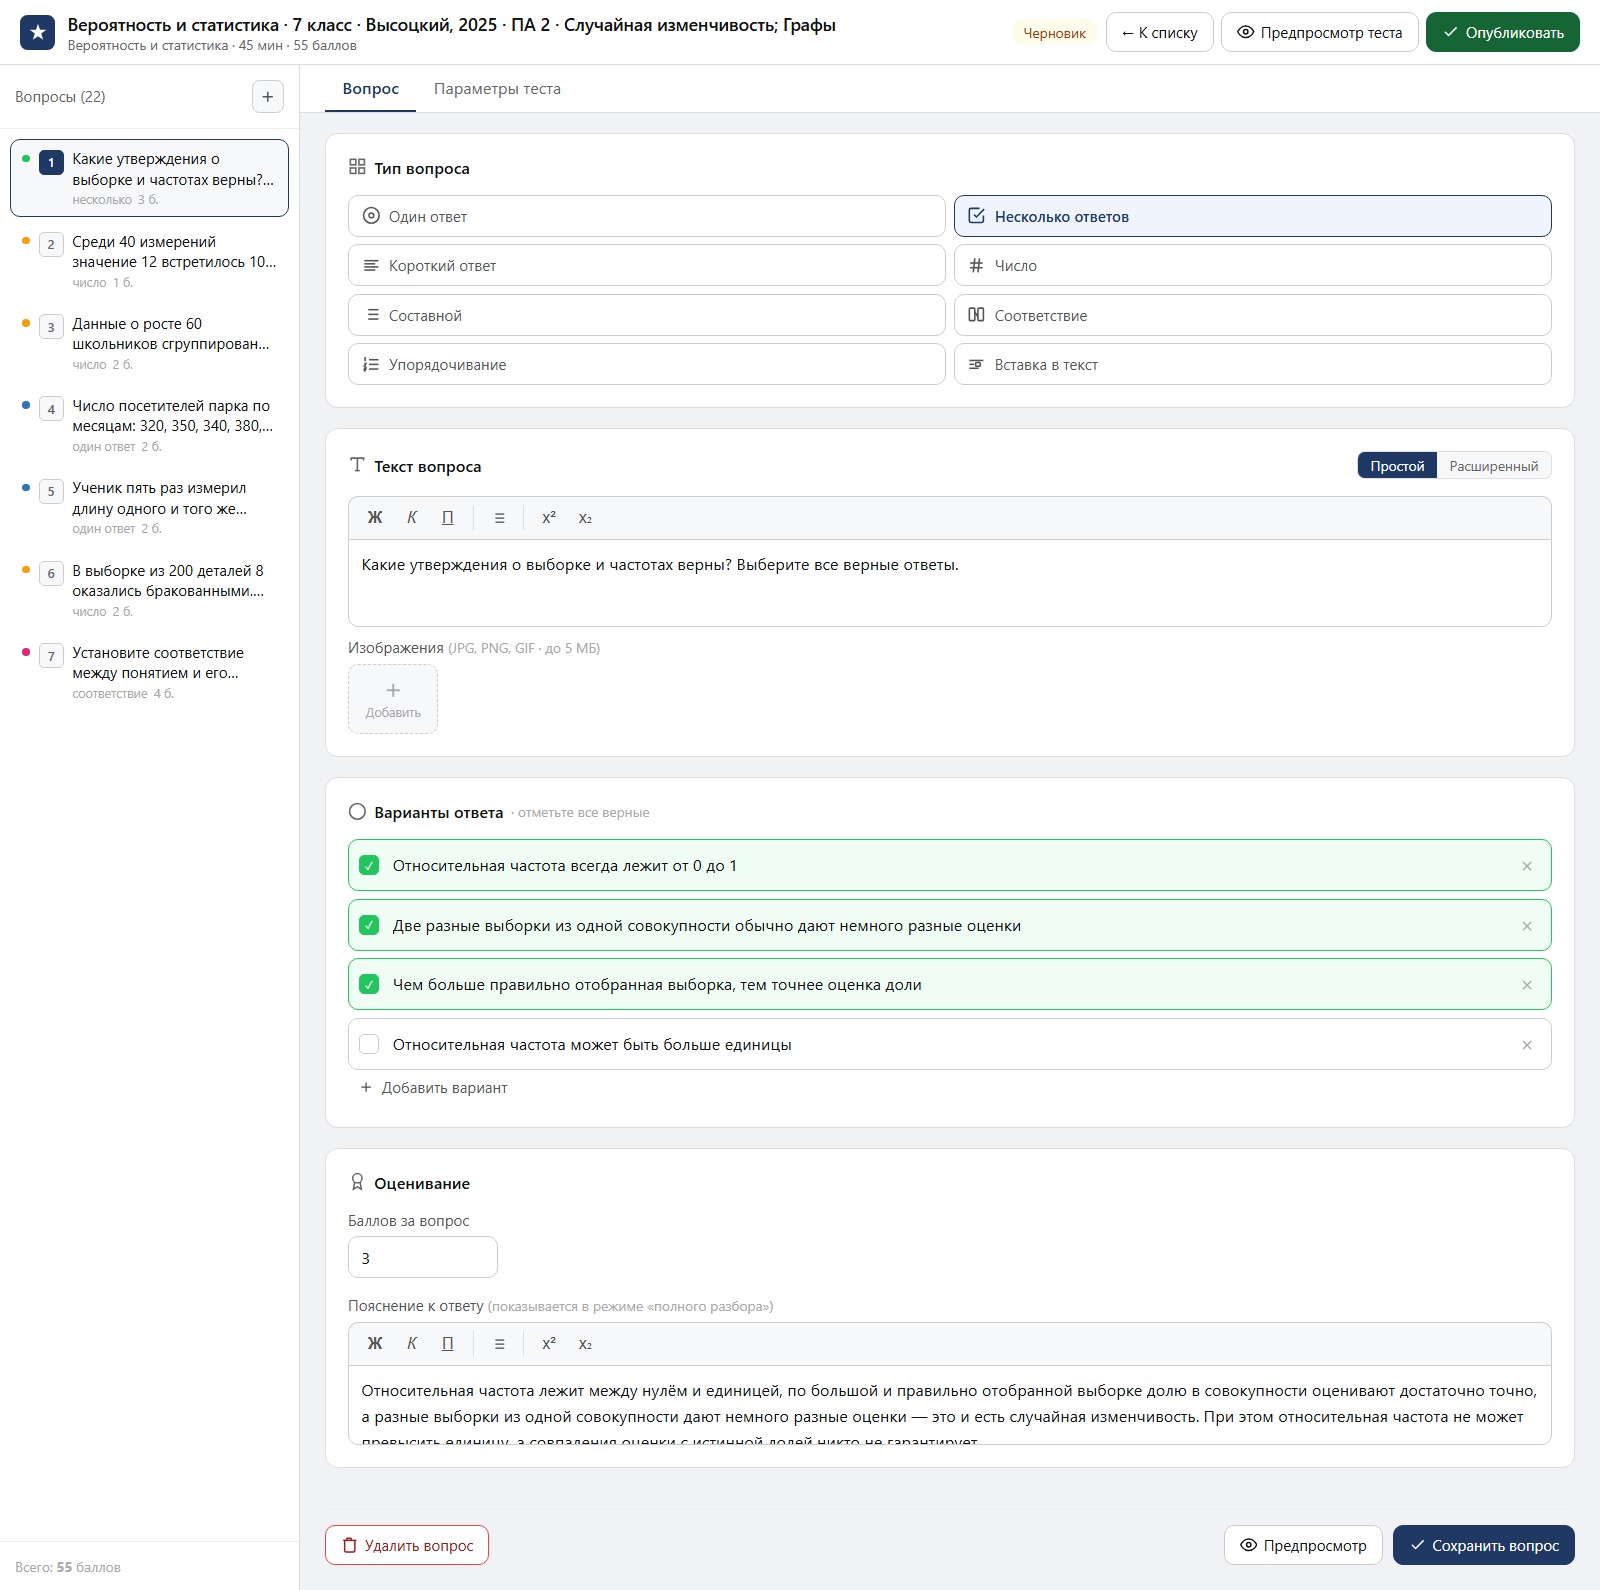This screenshot has height=1590, width=1600.
Task: Apply superscript in question text toolbar
Action: click(x=549, y=518)
